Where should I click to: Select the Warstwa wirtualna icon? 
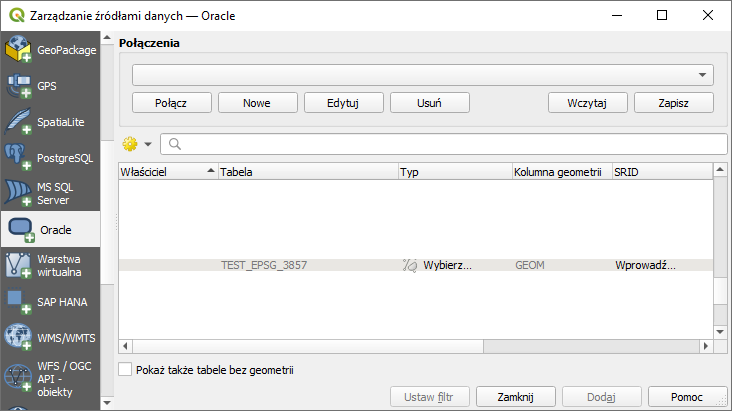tap(19, 265)
